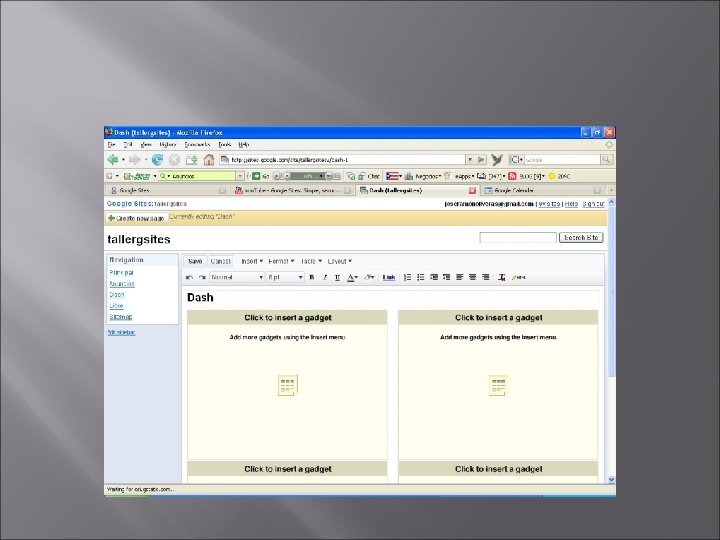Click the Edit sidebar link
Image resolution: width=720 pixels, height=540 pixels.
coord(121,332)
